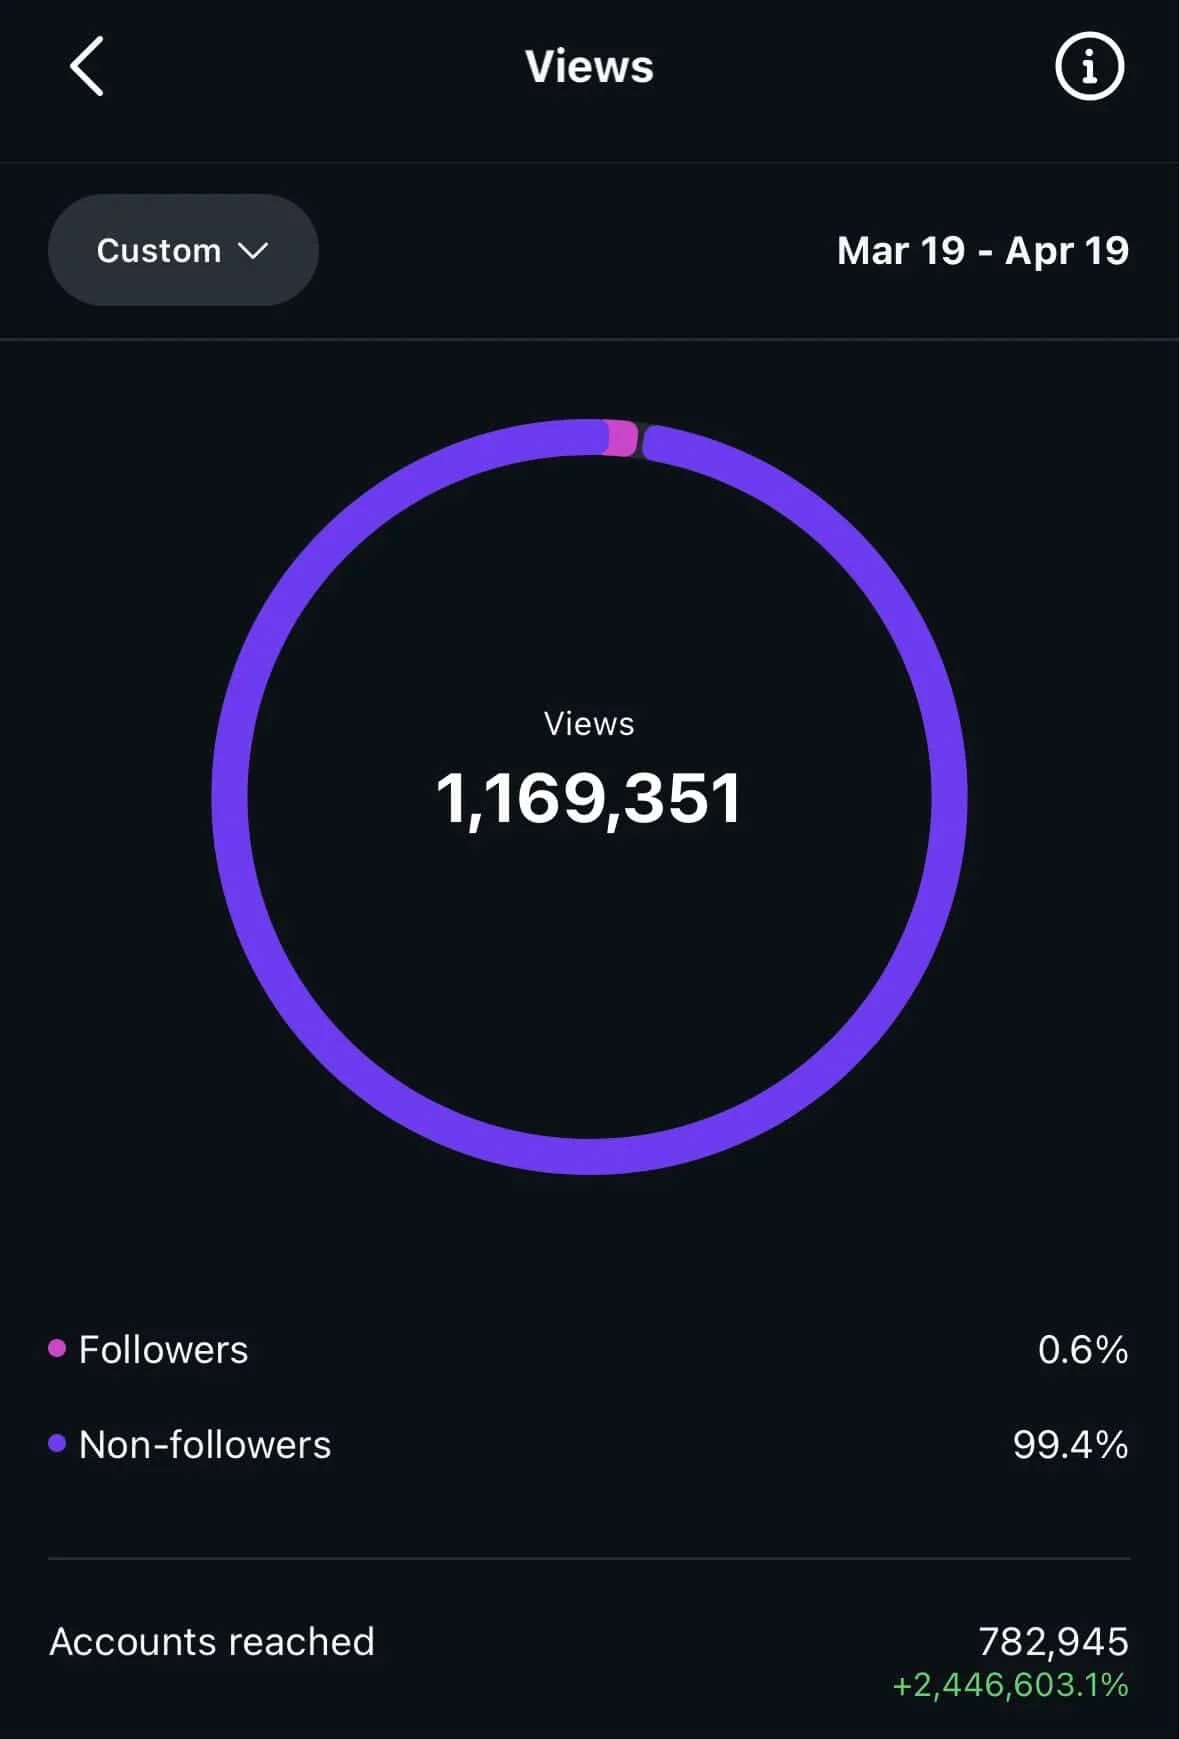Click the 99.4% non-followers percentage

(x=1070, y=1444)
